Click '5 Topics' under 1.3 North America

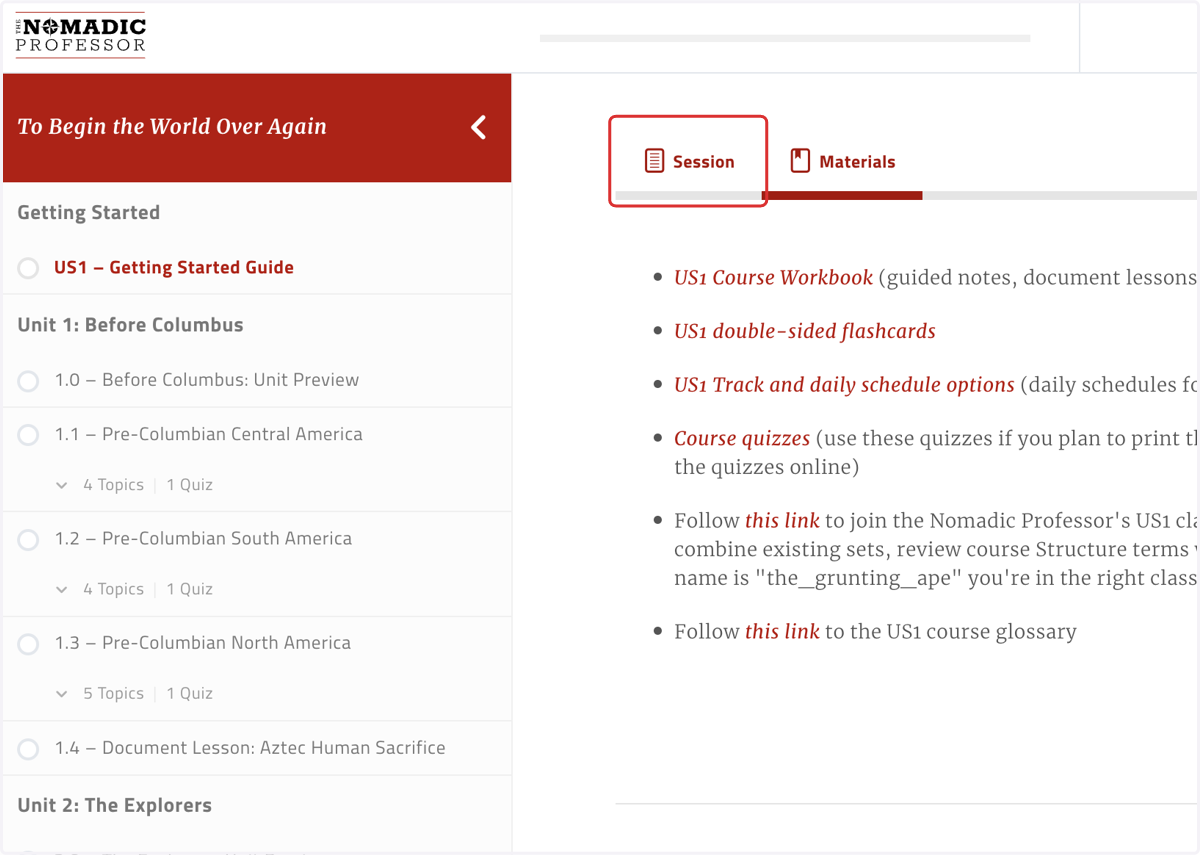pos(113,693)
